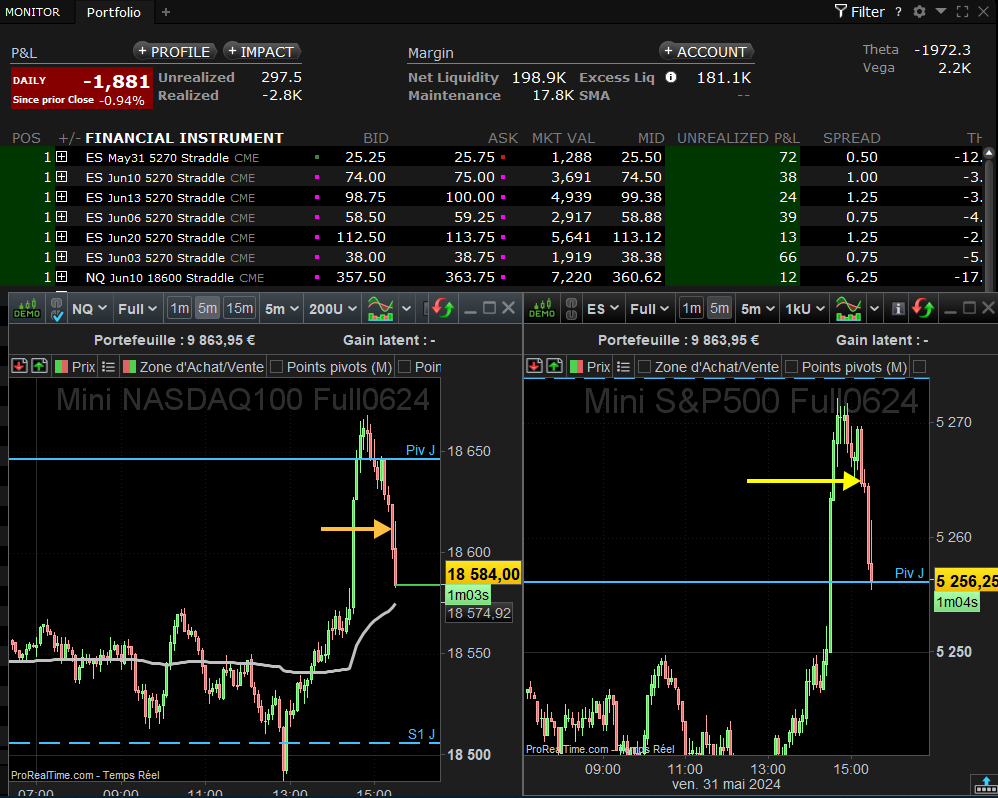Click the portfolio table scrollbar up arrow
998x798 pixels.
click(x=988, y=153)
